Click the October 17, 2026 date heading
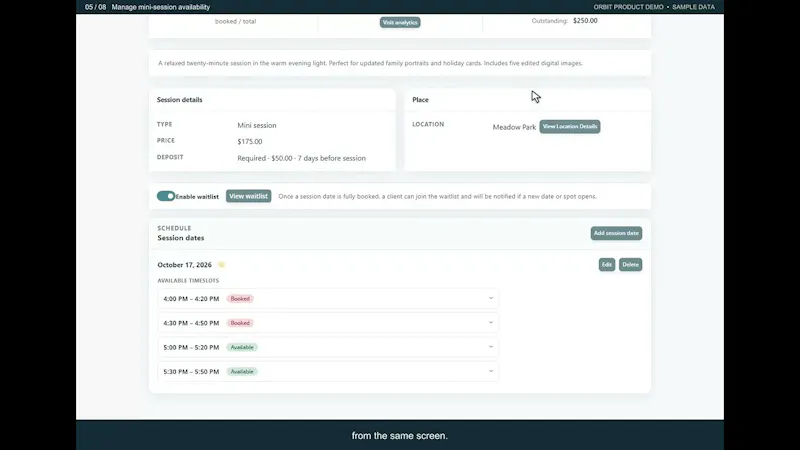Viewport: 800px width, 450px height. tap(184, 265)
